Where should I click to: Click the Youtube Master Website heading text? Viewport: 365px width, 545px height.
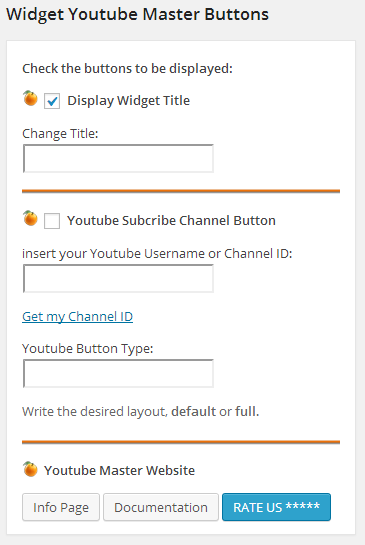coord(119,470)
